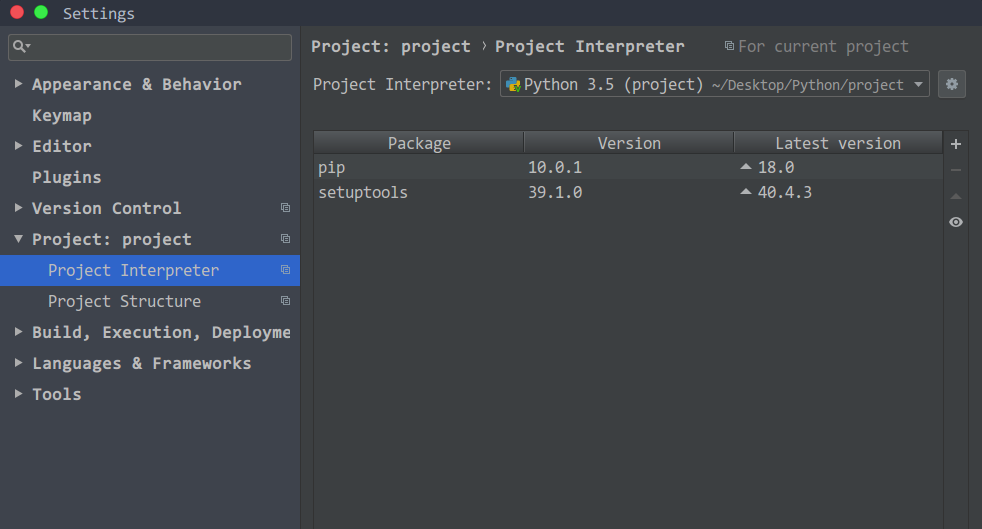Select the setuptools package row

pyautogui.click(x=628, y=192)
